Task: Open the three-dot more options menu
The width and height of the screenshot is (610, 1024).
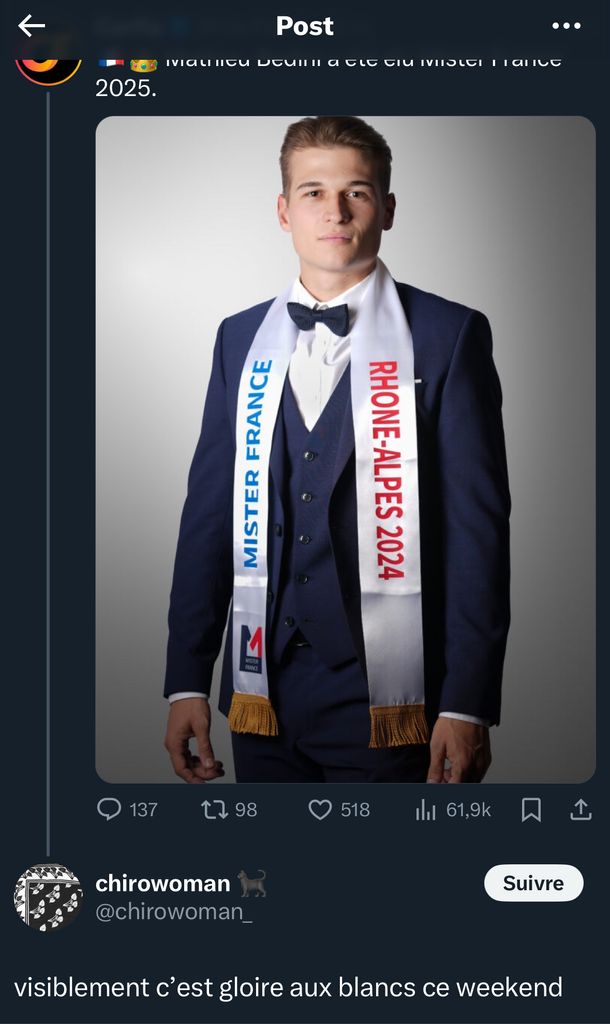Action: pyautogui.click(x=565, y=26)
